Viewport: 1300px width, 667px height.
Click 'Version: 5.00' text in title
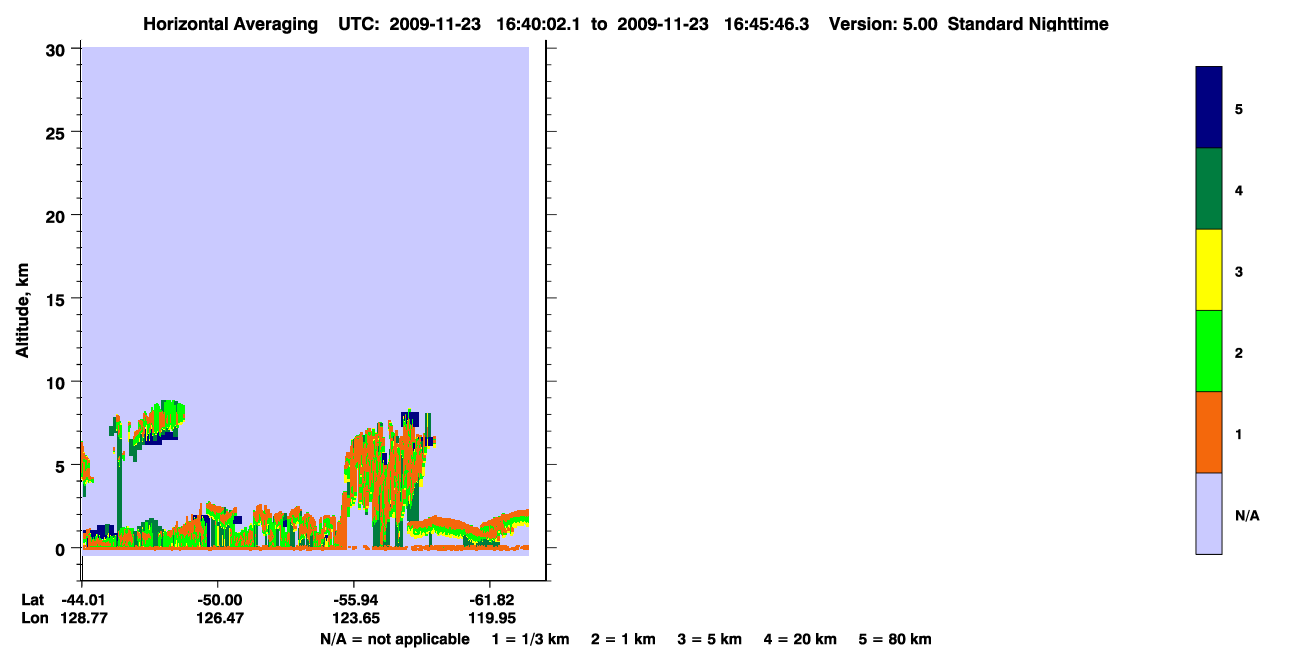point(883,24)
